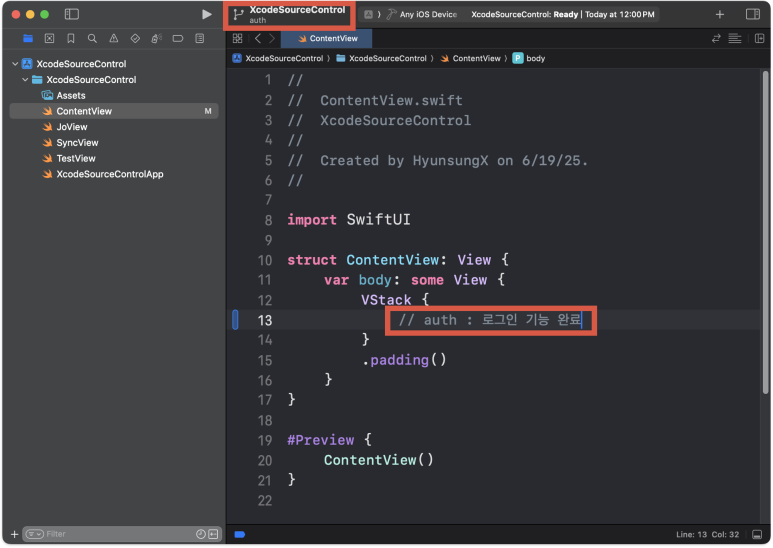Collapse the XcodeSourceControl folder group
773x548 pixels.
click(x=25, y=79)
